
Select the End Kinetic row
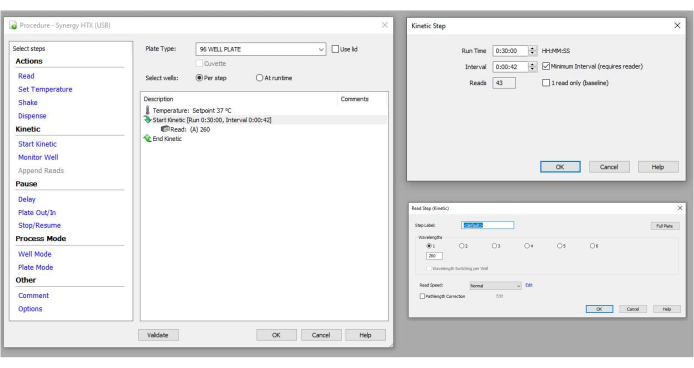coord(264,139)
